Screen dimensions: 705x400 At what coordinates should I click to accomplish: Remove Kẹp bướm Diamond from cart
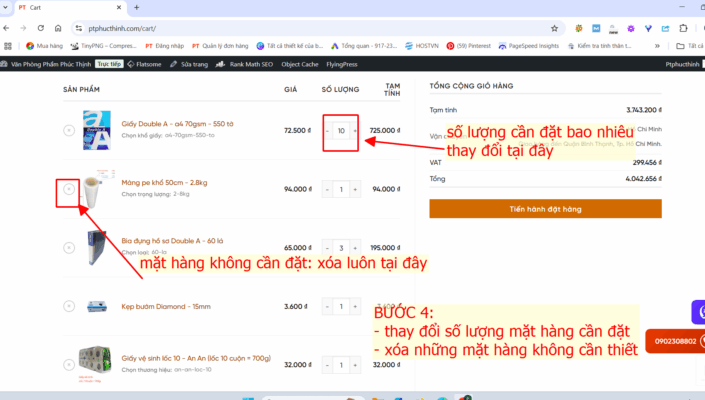click(x=68, y=306)
